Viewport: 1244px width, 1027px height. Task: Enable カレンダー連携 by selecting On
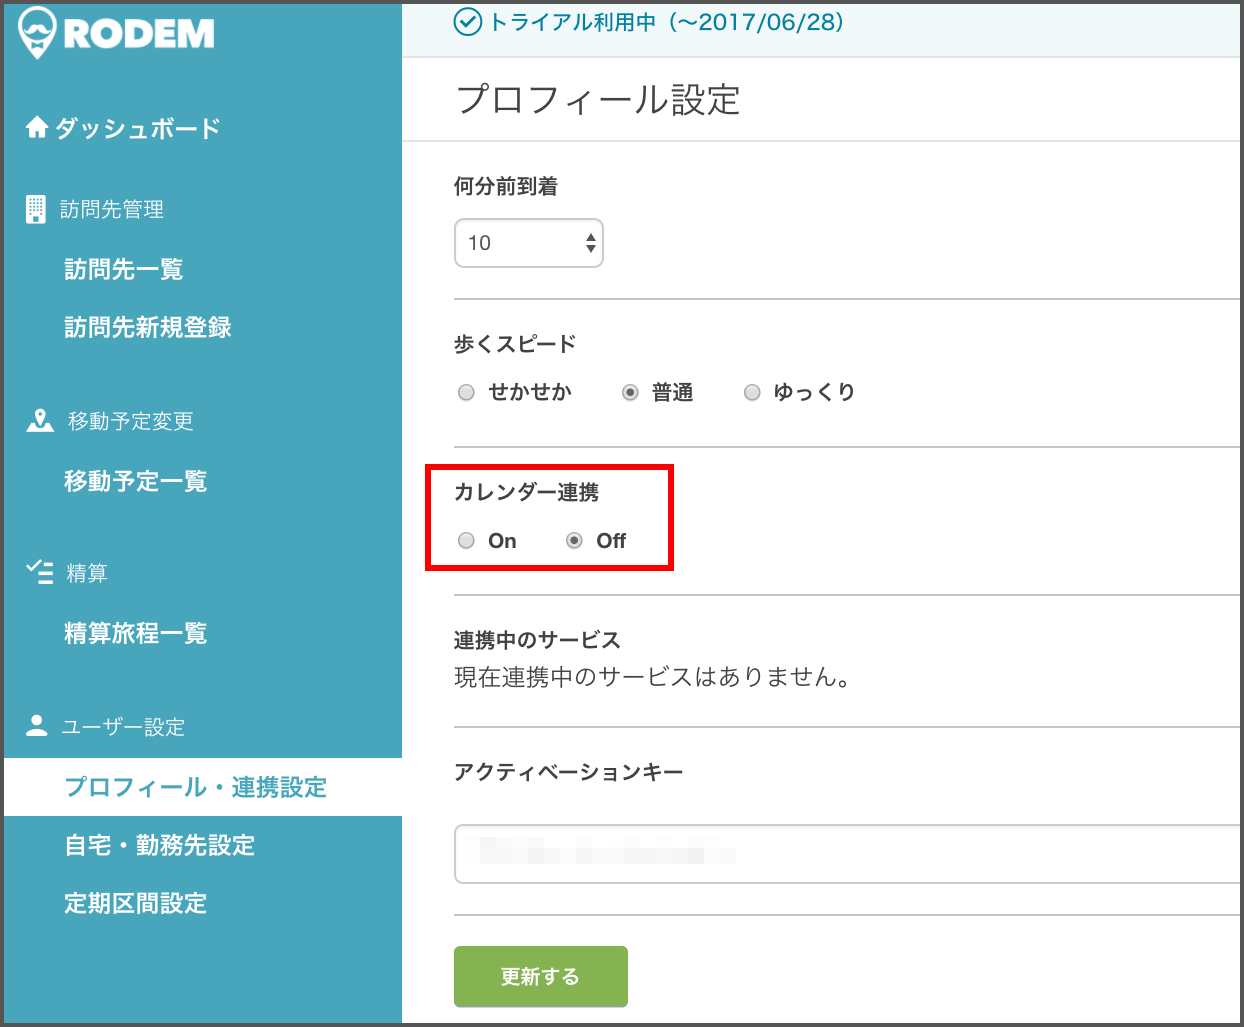coord(466,540)
